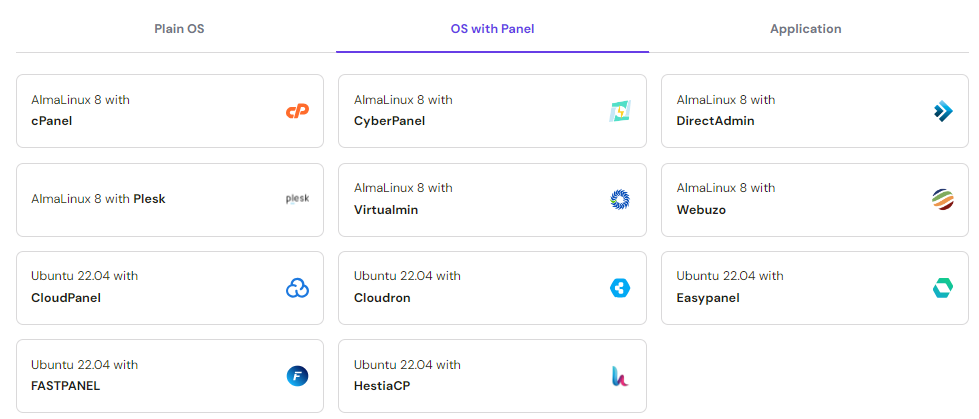Click the Webuzo striped globe icon
979x419 pixels.
click(943, 199)
